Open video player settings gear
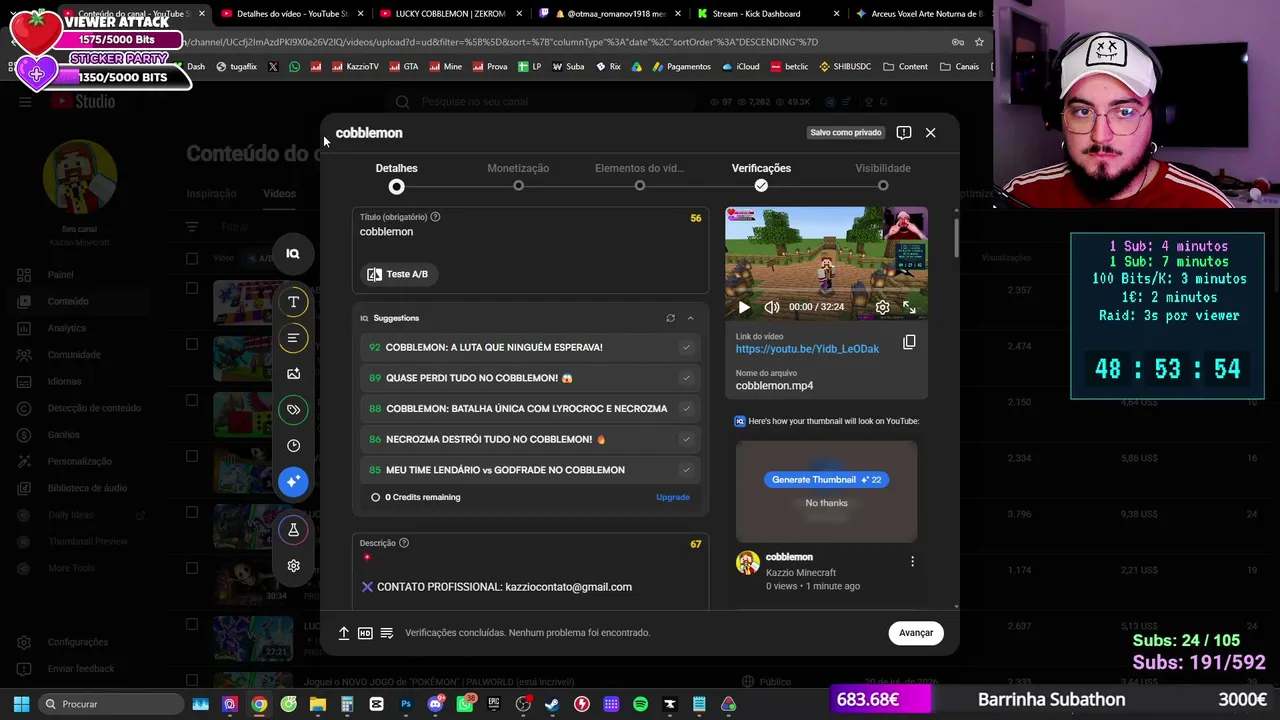Screen dimensions: 1280x720 click(882, 308)
